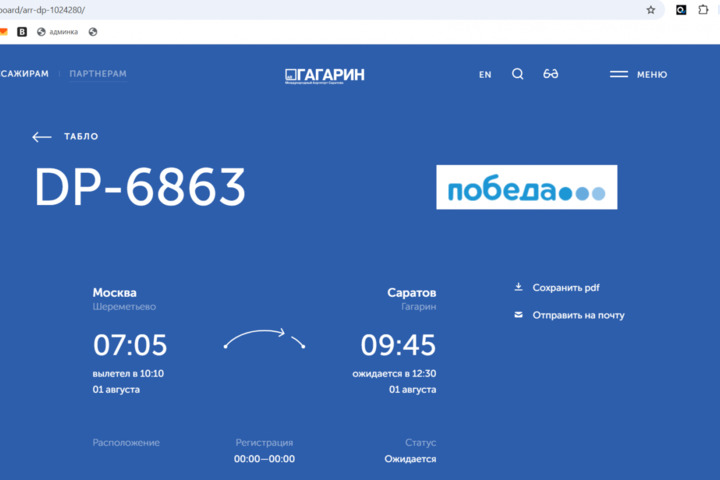Viewport: 720px width, 480px height.
Task: Open the globe bookmark after админка
Action: pyautogui.click(x=93, y=32)
